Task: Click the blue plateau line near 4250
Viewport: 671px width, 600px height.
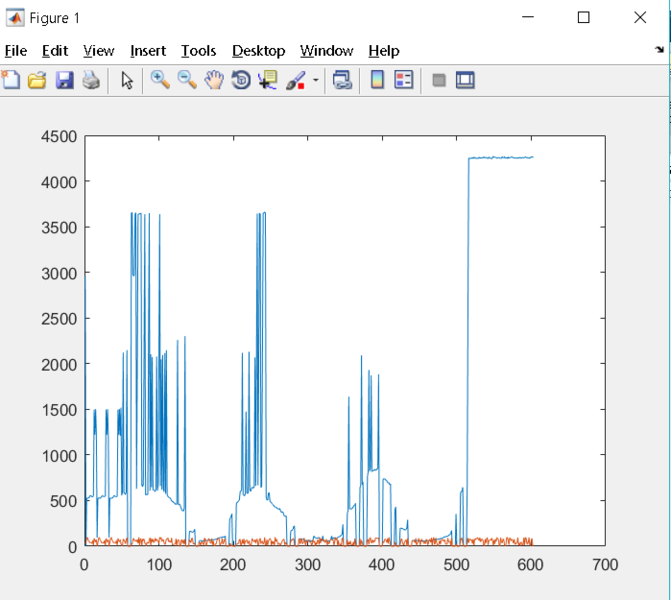Action: point(500,157)
